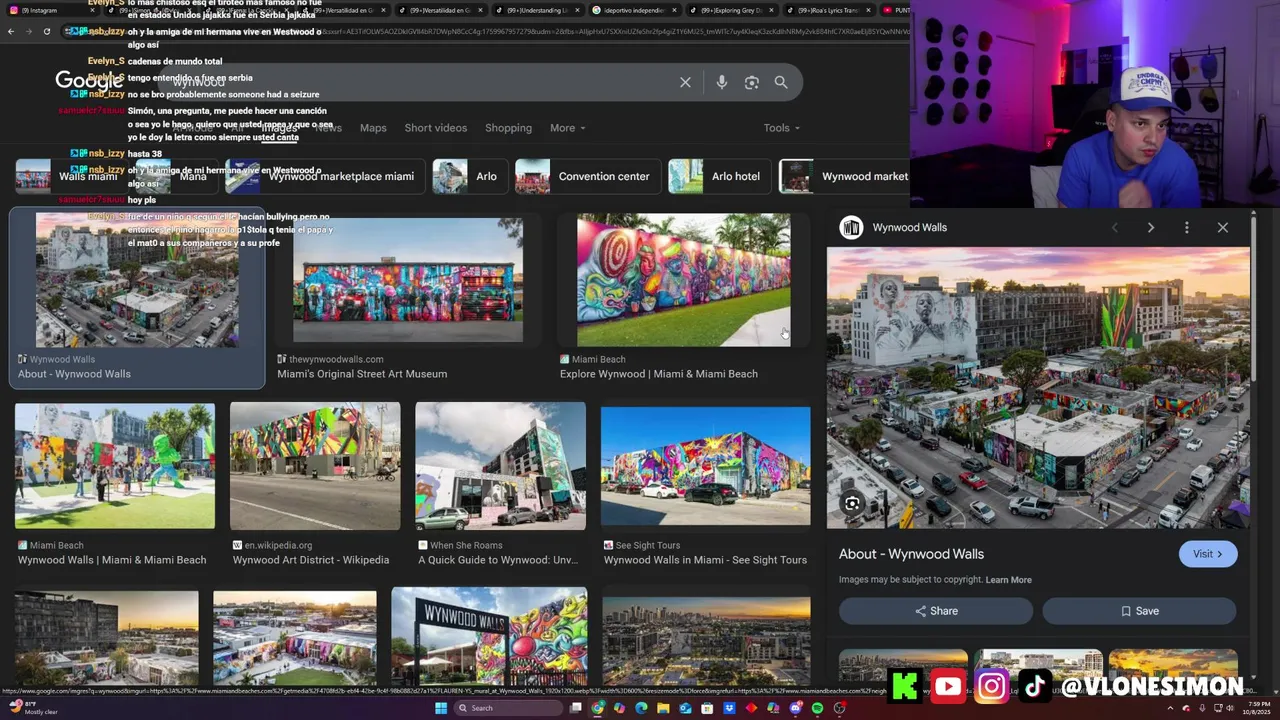The image size is (1280, 720).
Task: Switch to the deportivo independiente browser tab
Action: pyautogui.click(x=634, y=10)
